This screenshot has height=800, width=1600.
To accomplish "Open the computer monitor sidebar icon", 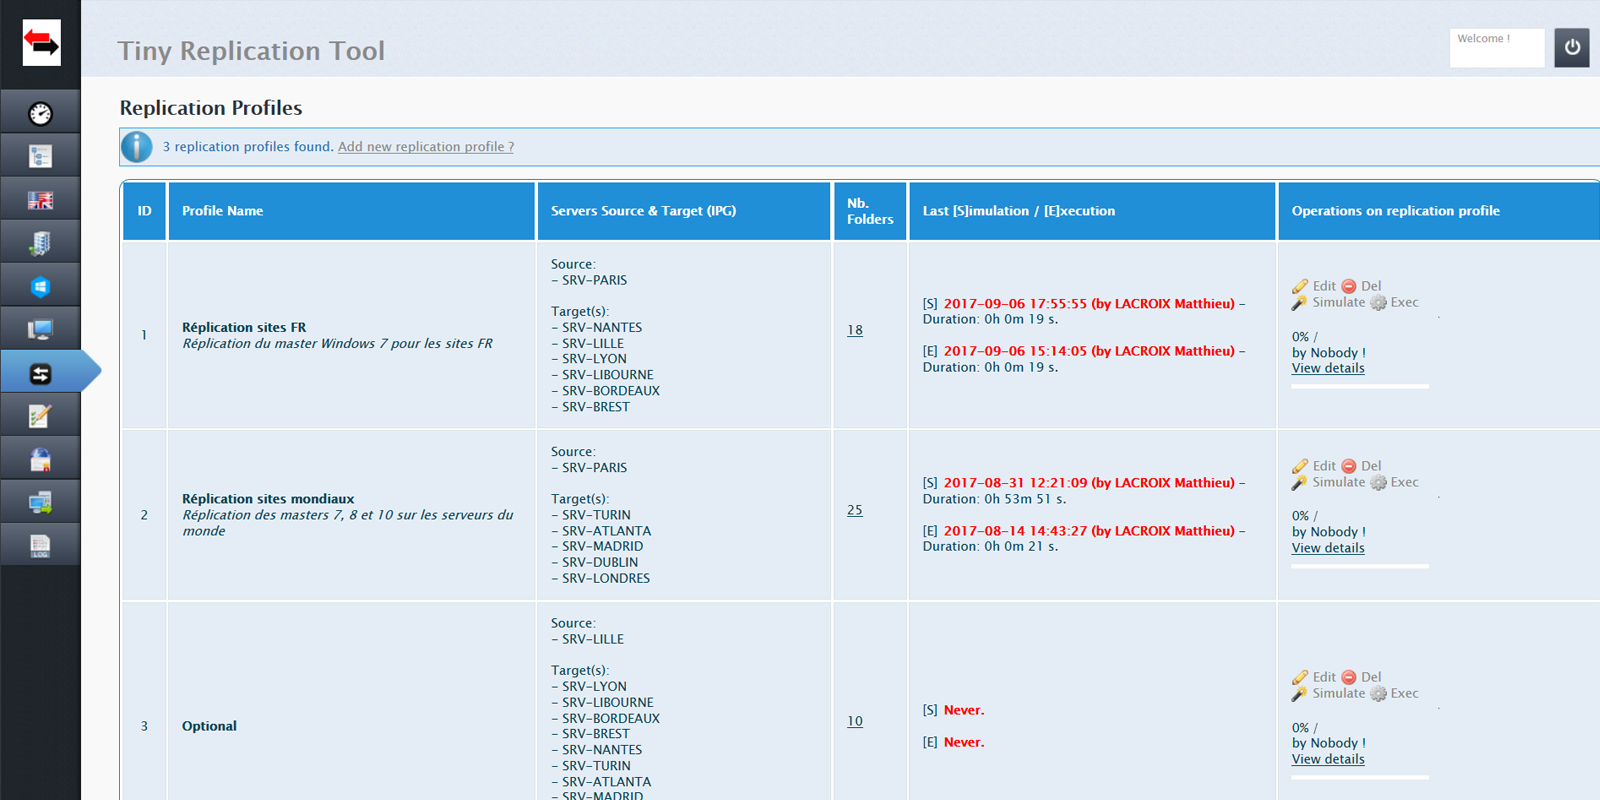I will 40,330.
